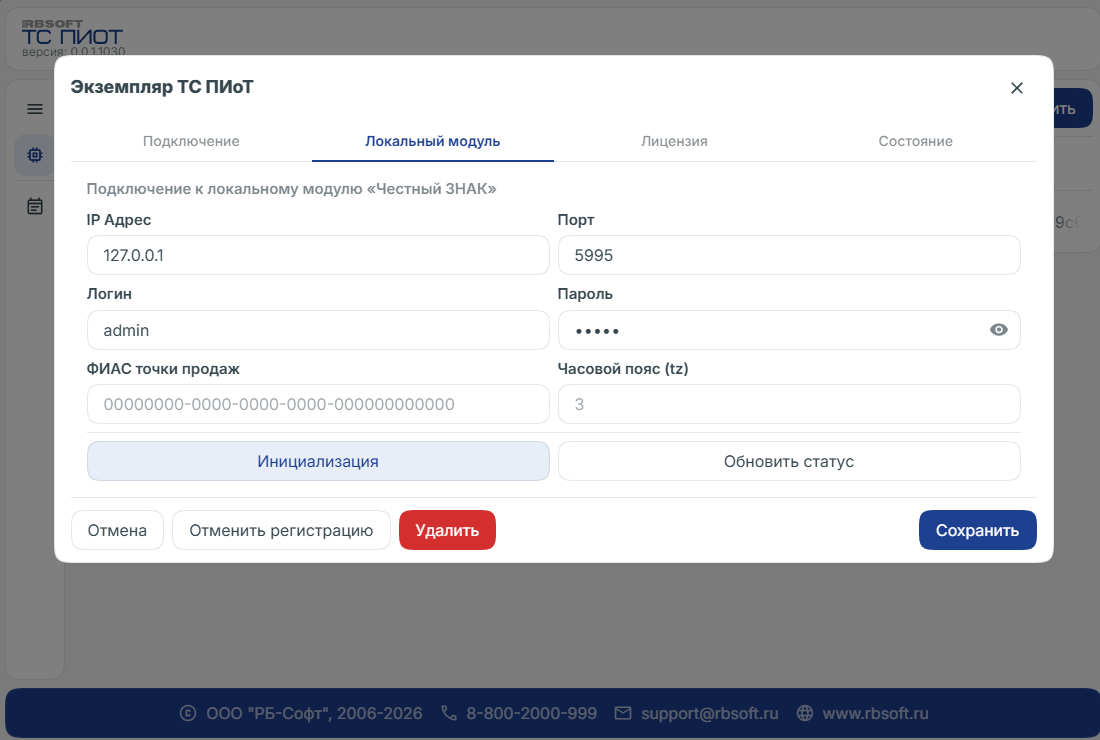Select the Локальный модуль tab
The image size is (1100, 740).
tap(433, 142)
